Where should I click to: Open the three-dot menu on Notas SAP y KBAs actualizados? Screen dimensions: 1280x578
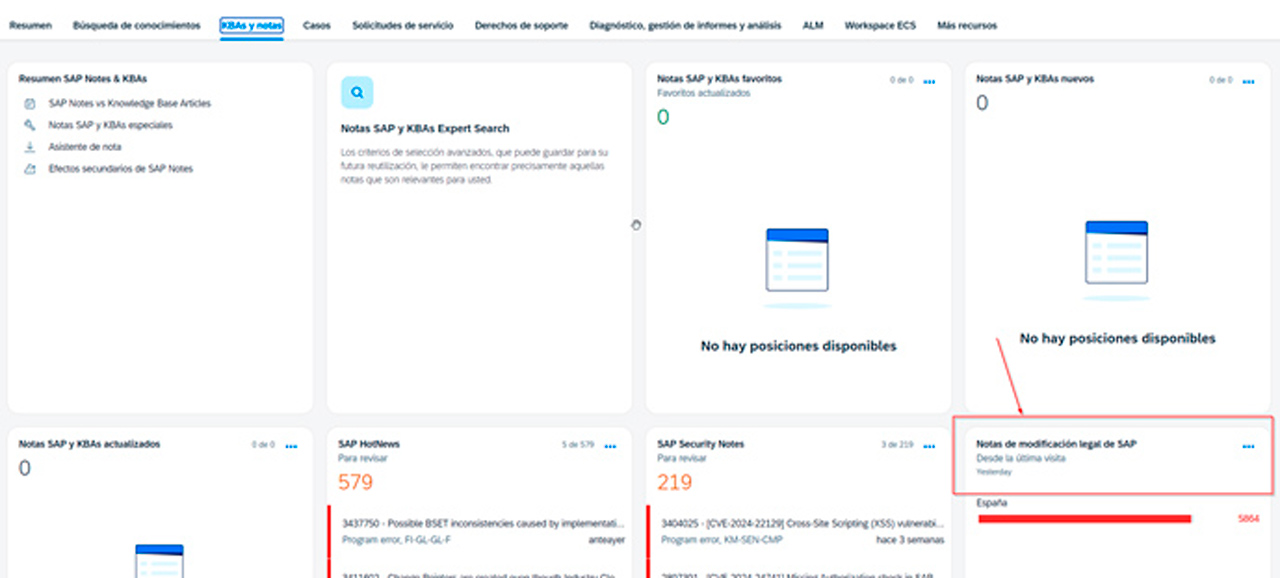(291, 446)
